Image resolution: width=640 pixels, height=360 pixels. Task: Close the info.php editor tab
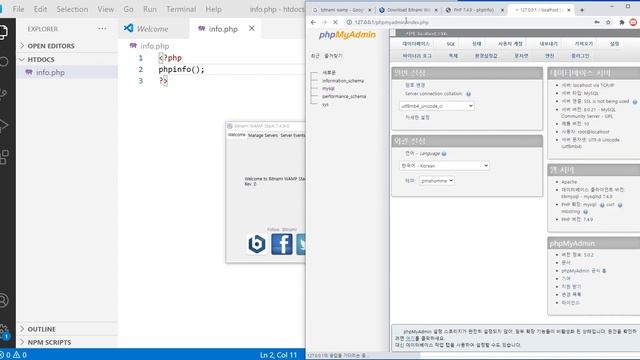tap(252, 28)
